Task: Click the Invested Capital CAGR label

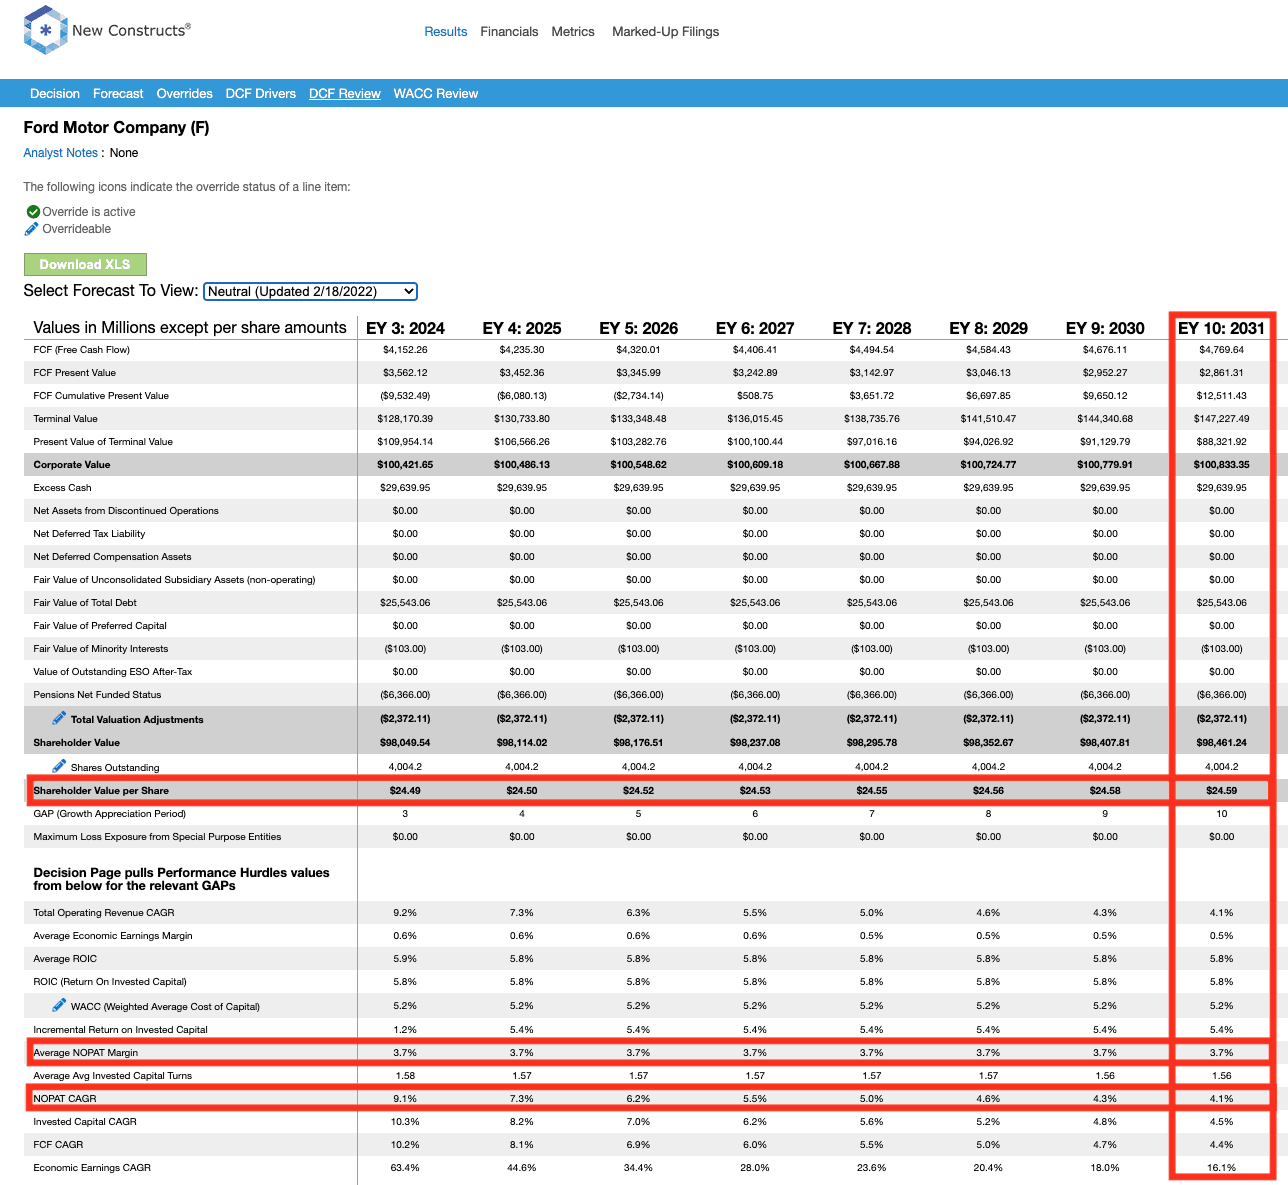Action: pos(85,1122)
